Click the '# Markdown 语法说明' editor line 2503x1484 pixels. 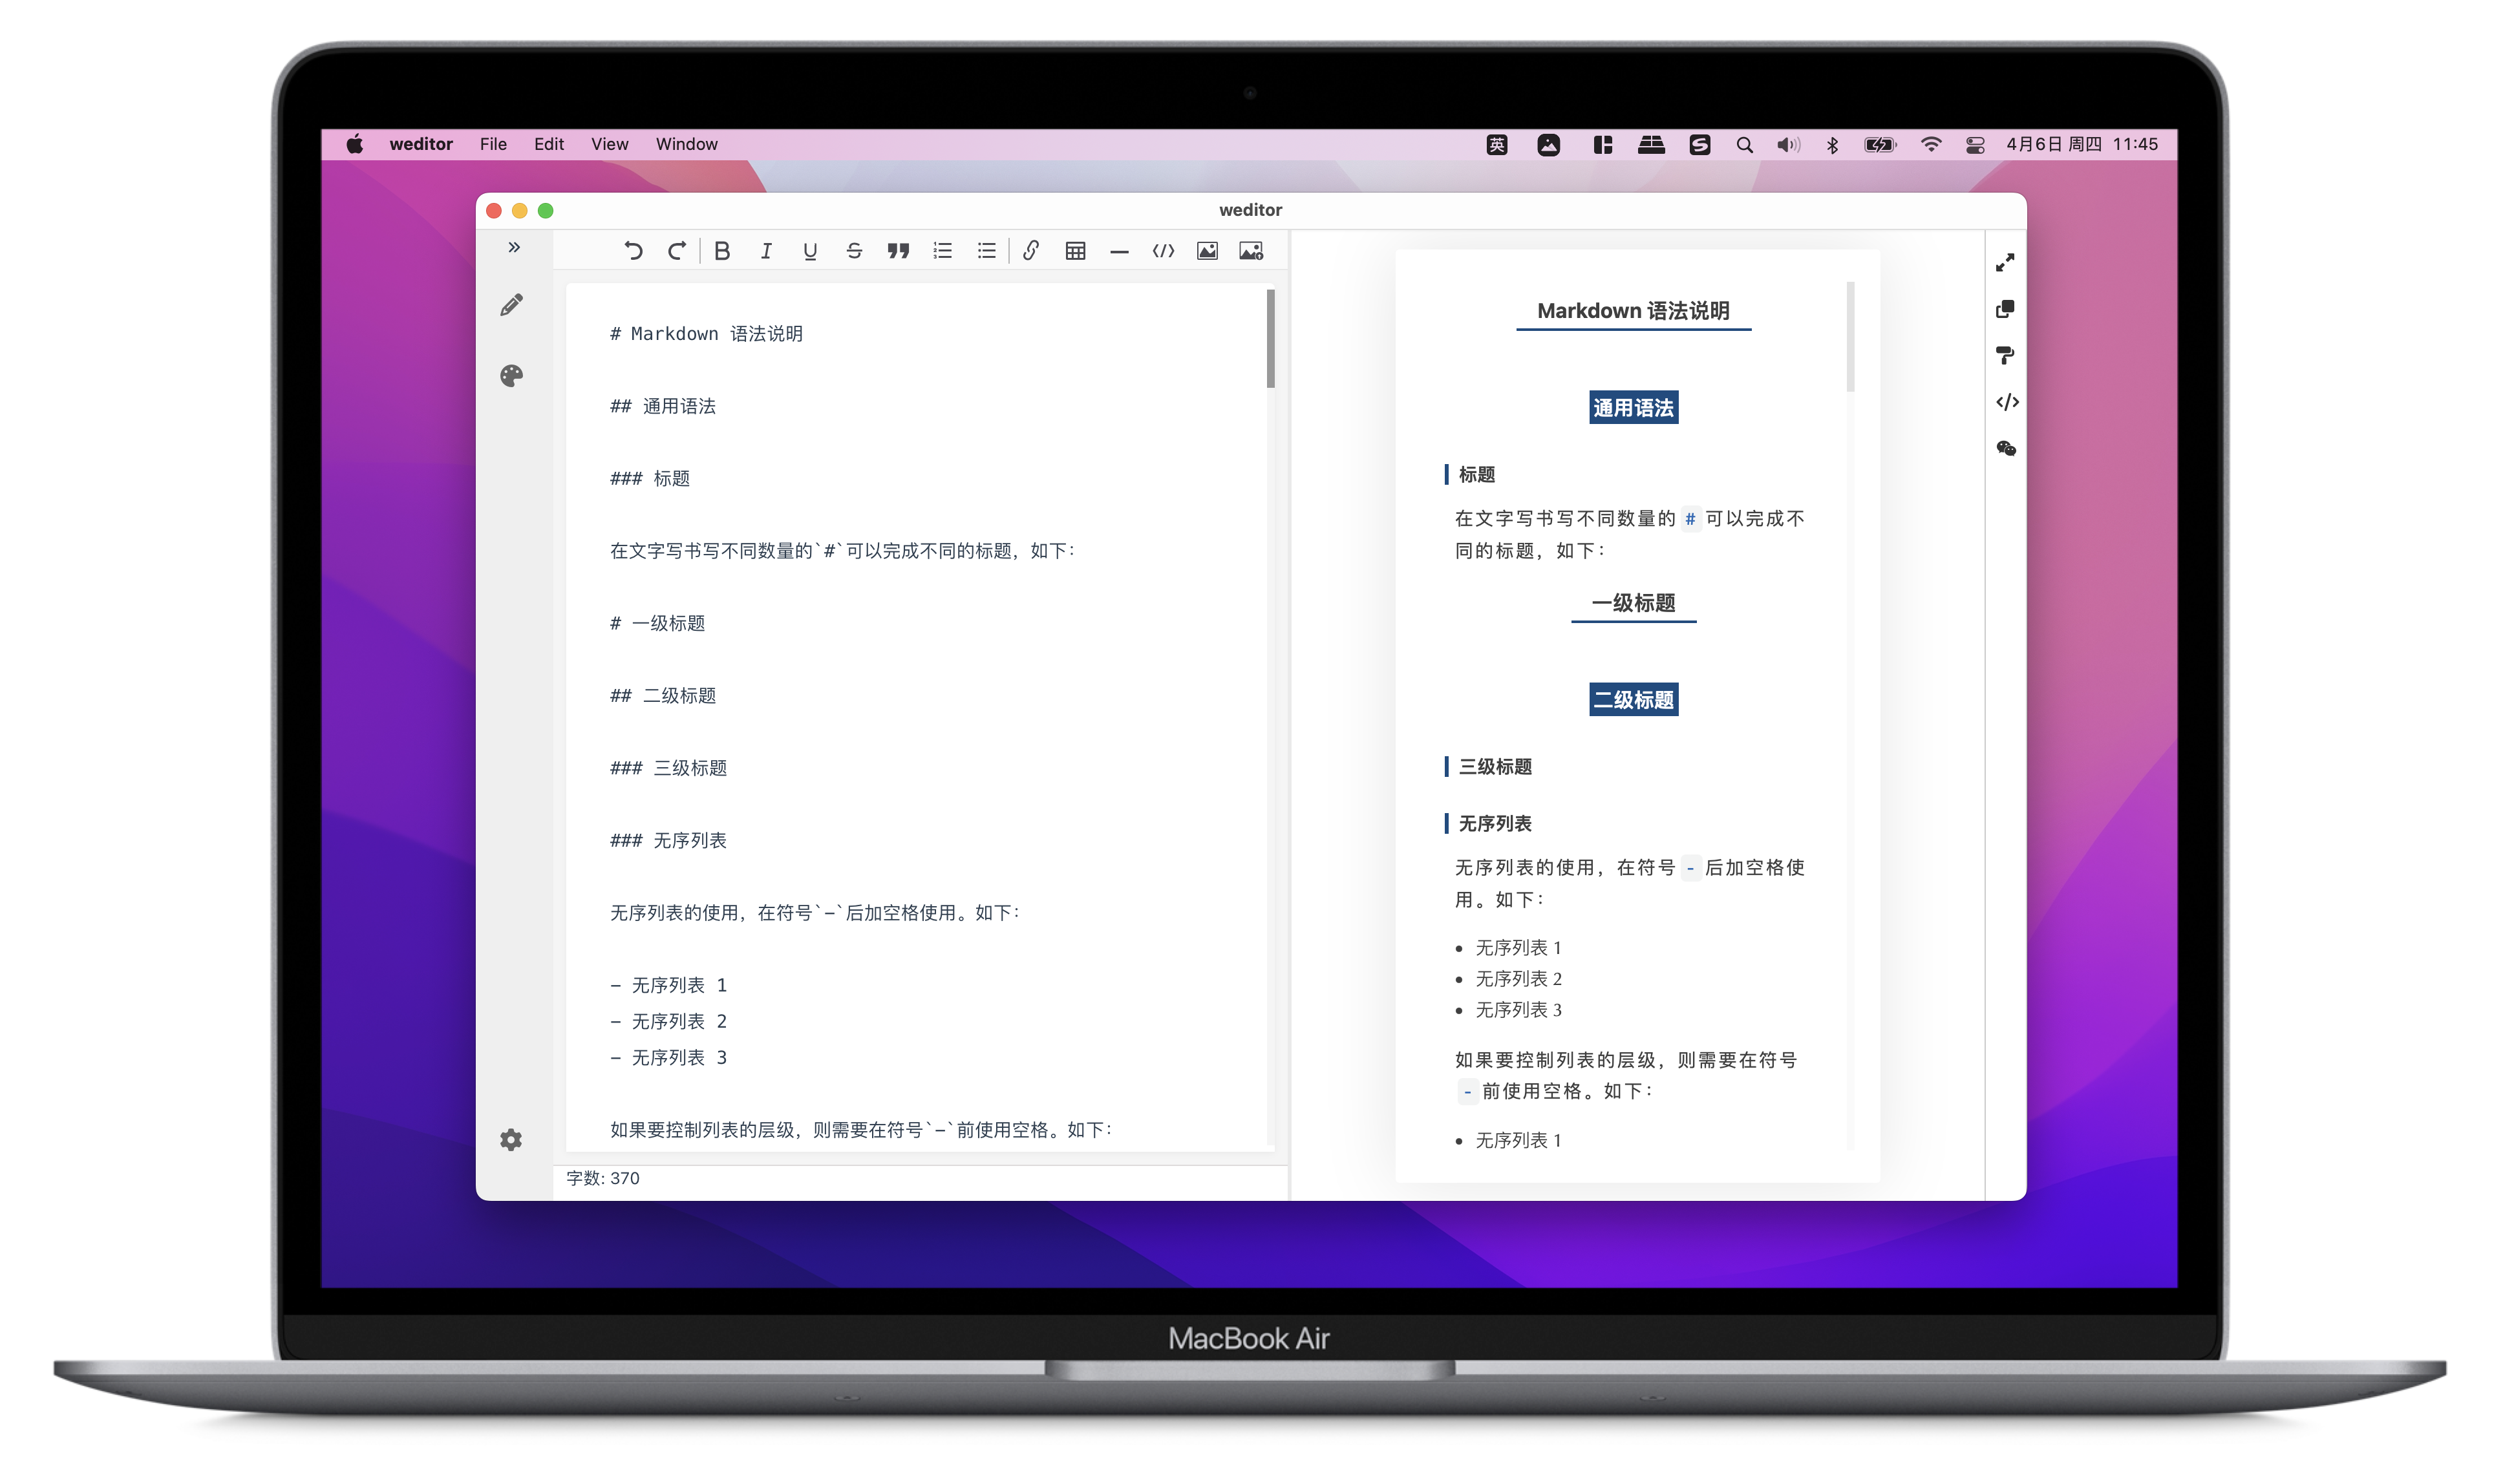click(x=707, y=334)
